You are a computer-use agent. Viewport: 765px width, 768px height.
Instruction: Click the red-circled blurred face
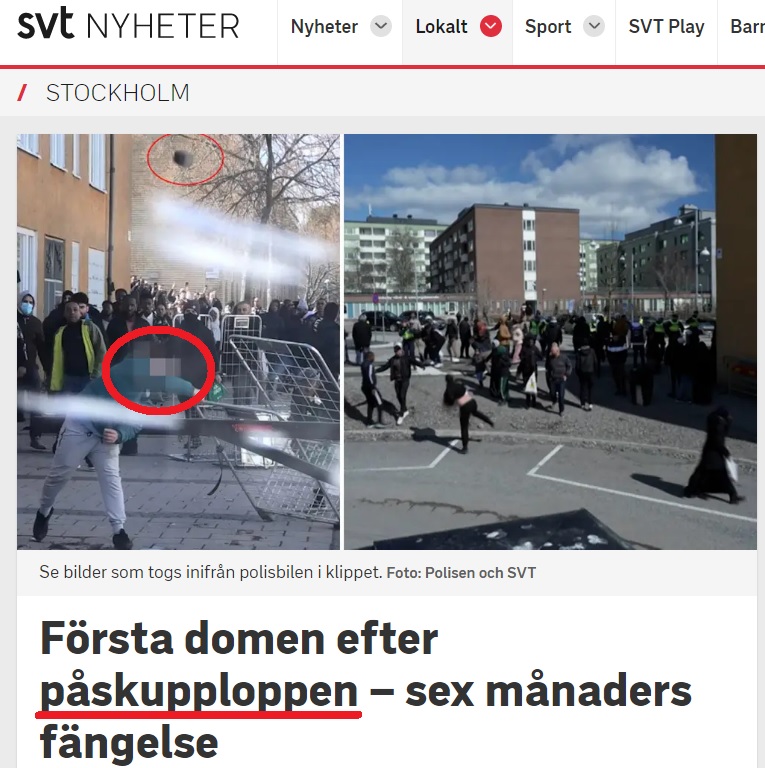point(159,370)
